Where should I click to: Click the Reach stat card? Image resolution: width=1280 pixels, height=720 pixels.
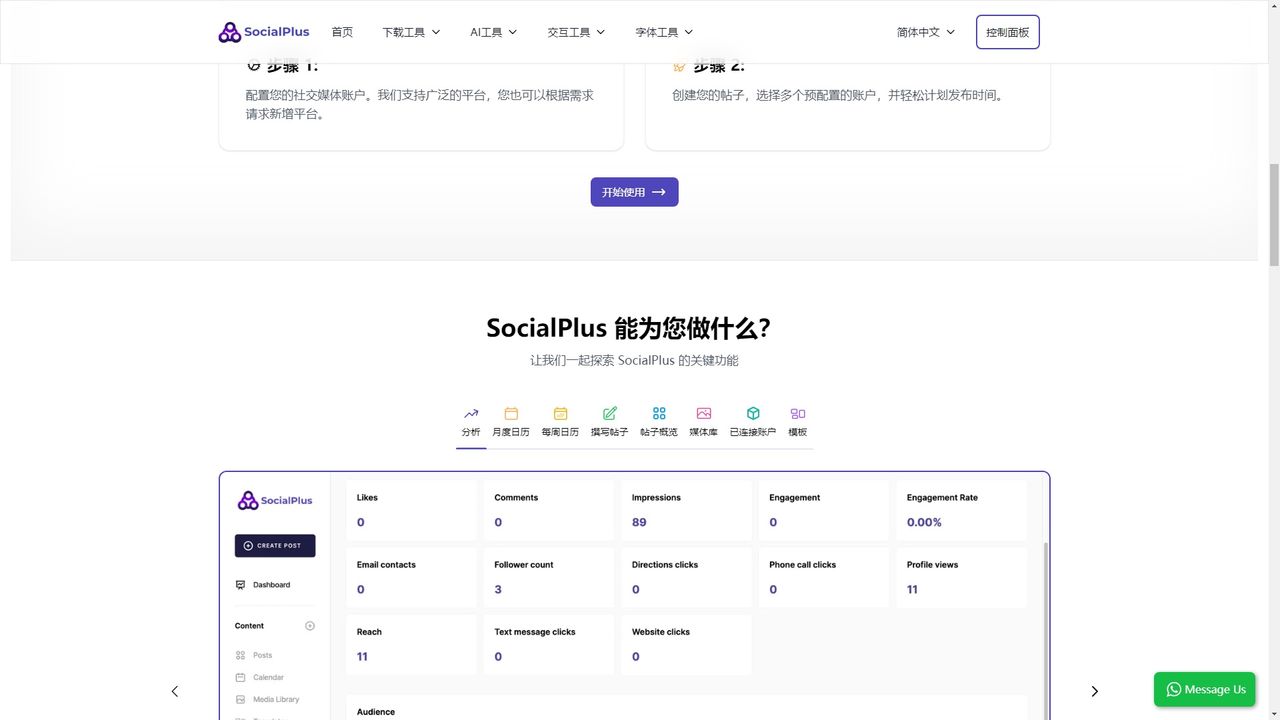[x=412, y=644]
